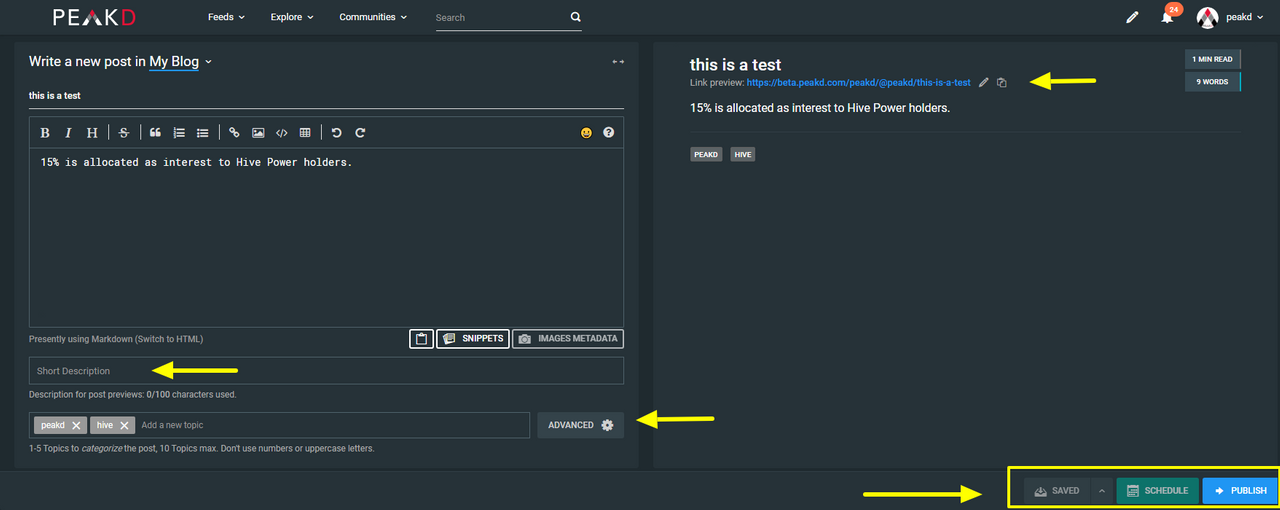Insert a heading with the H icon

[91, 132]
